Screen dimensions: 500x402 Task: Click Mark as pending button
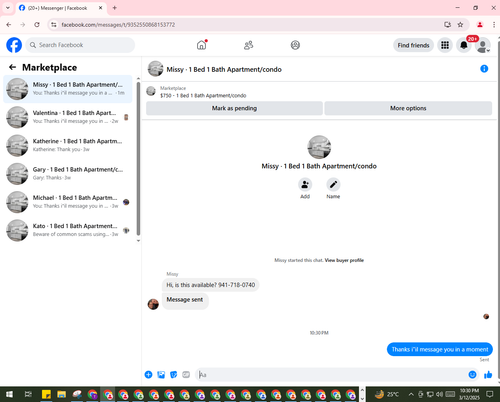[234, 108]
